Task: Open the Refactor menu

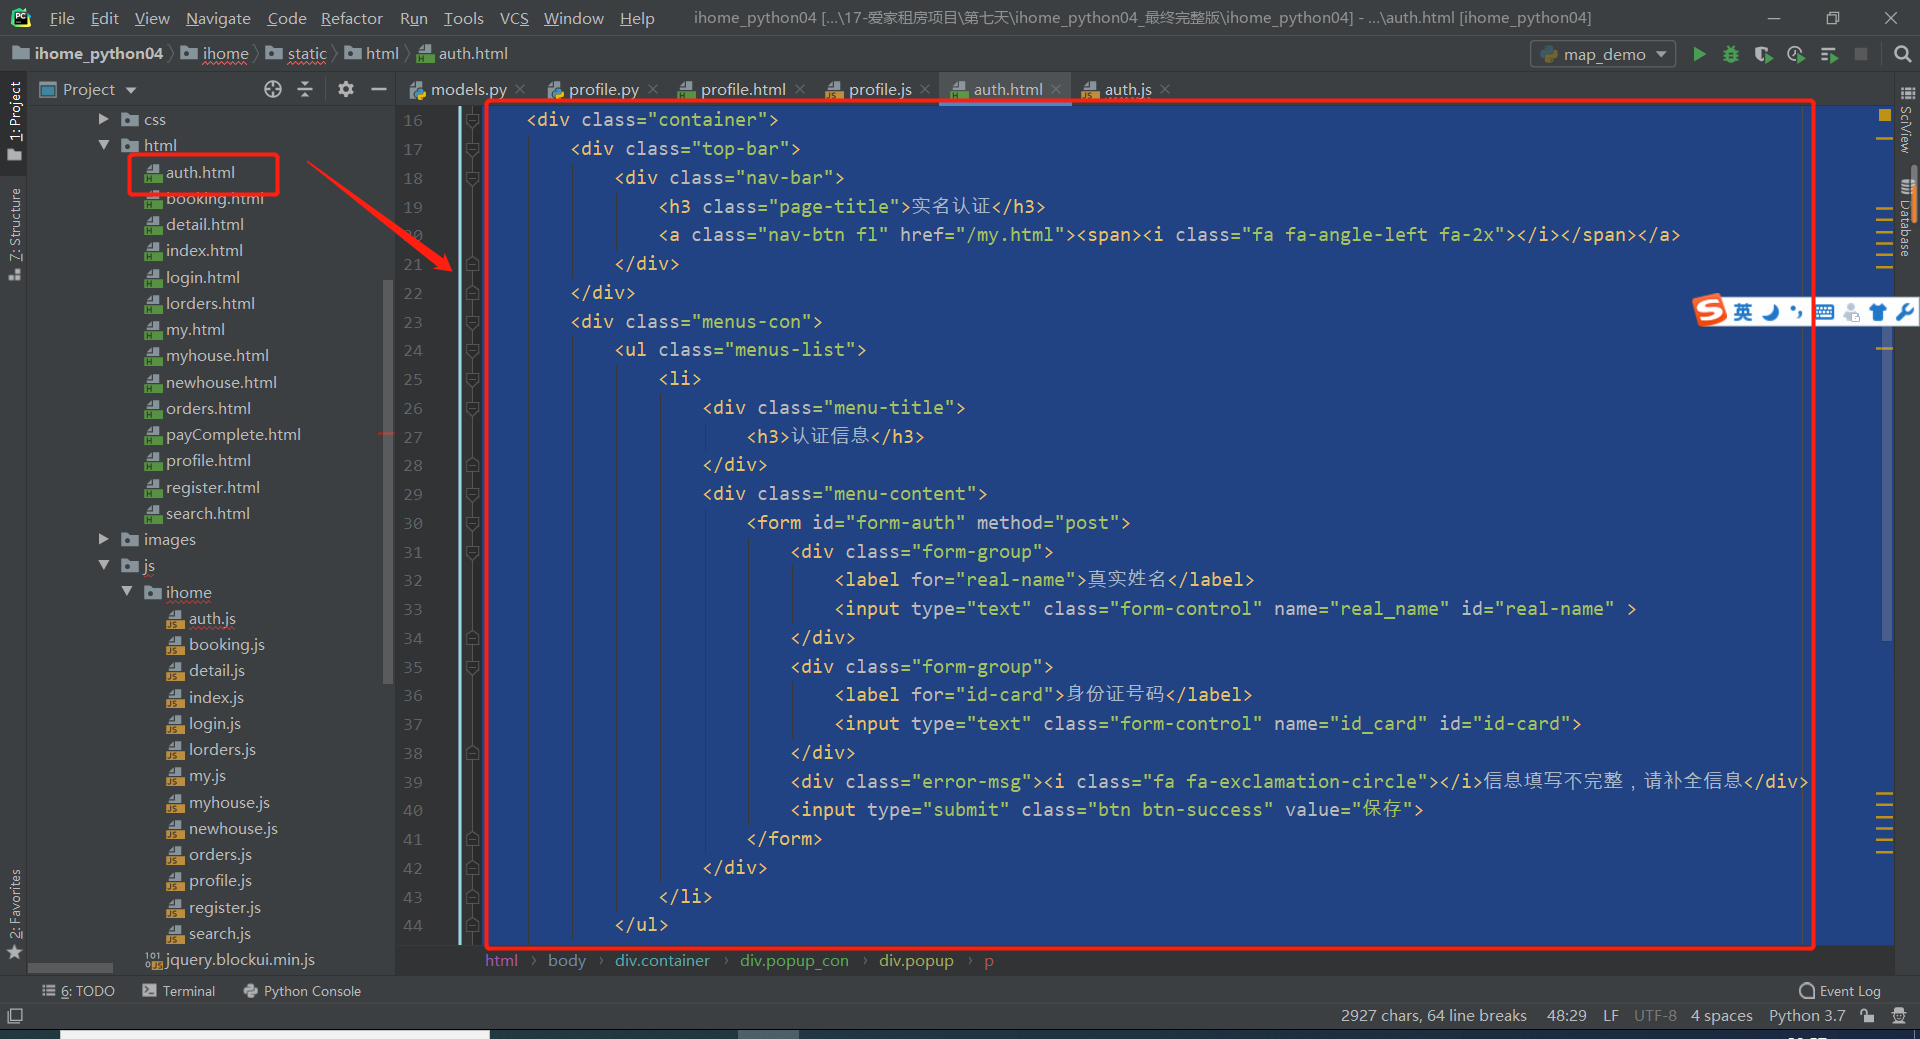Action: pos(351,18)
